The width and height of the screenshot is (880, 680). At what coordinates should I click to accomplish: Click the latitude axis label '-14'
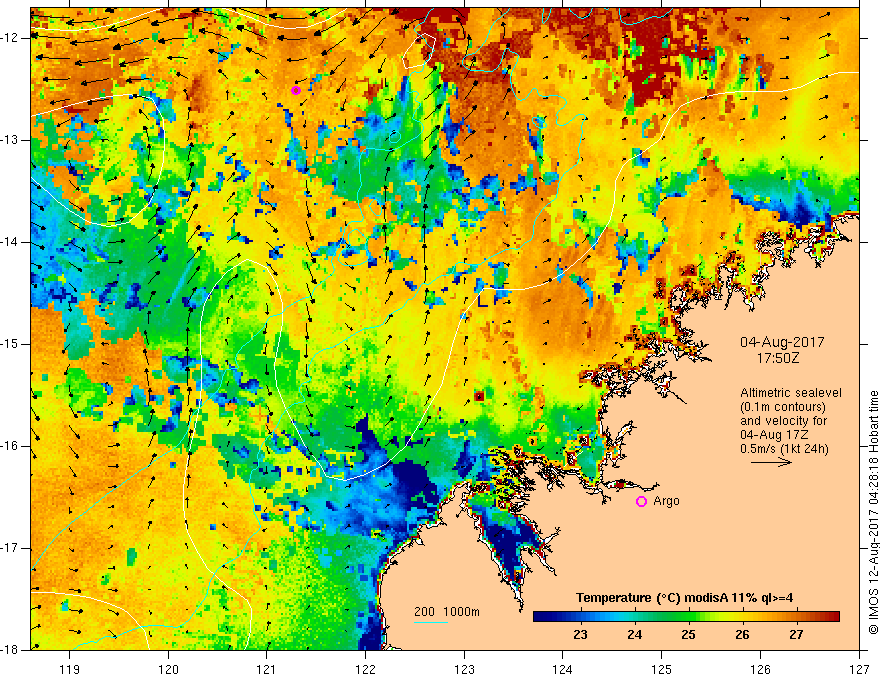point(9,242)
